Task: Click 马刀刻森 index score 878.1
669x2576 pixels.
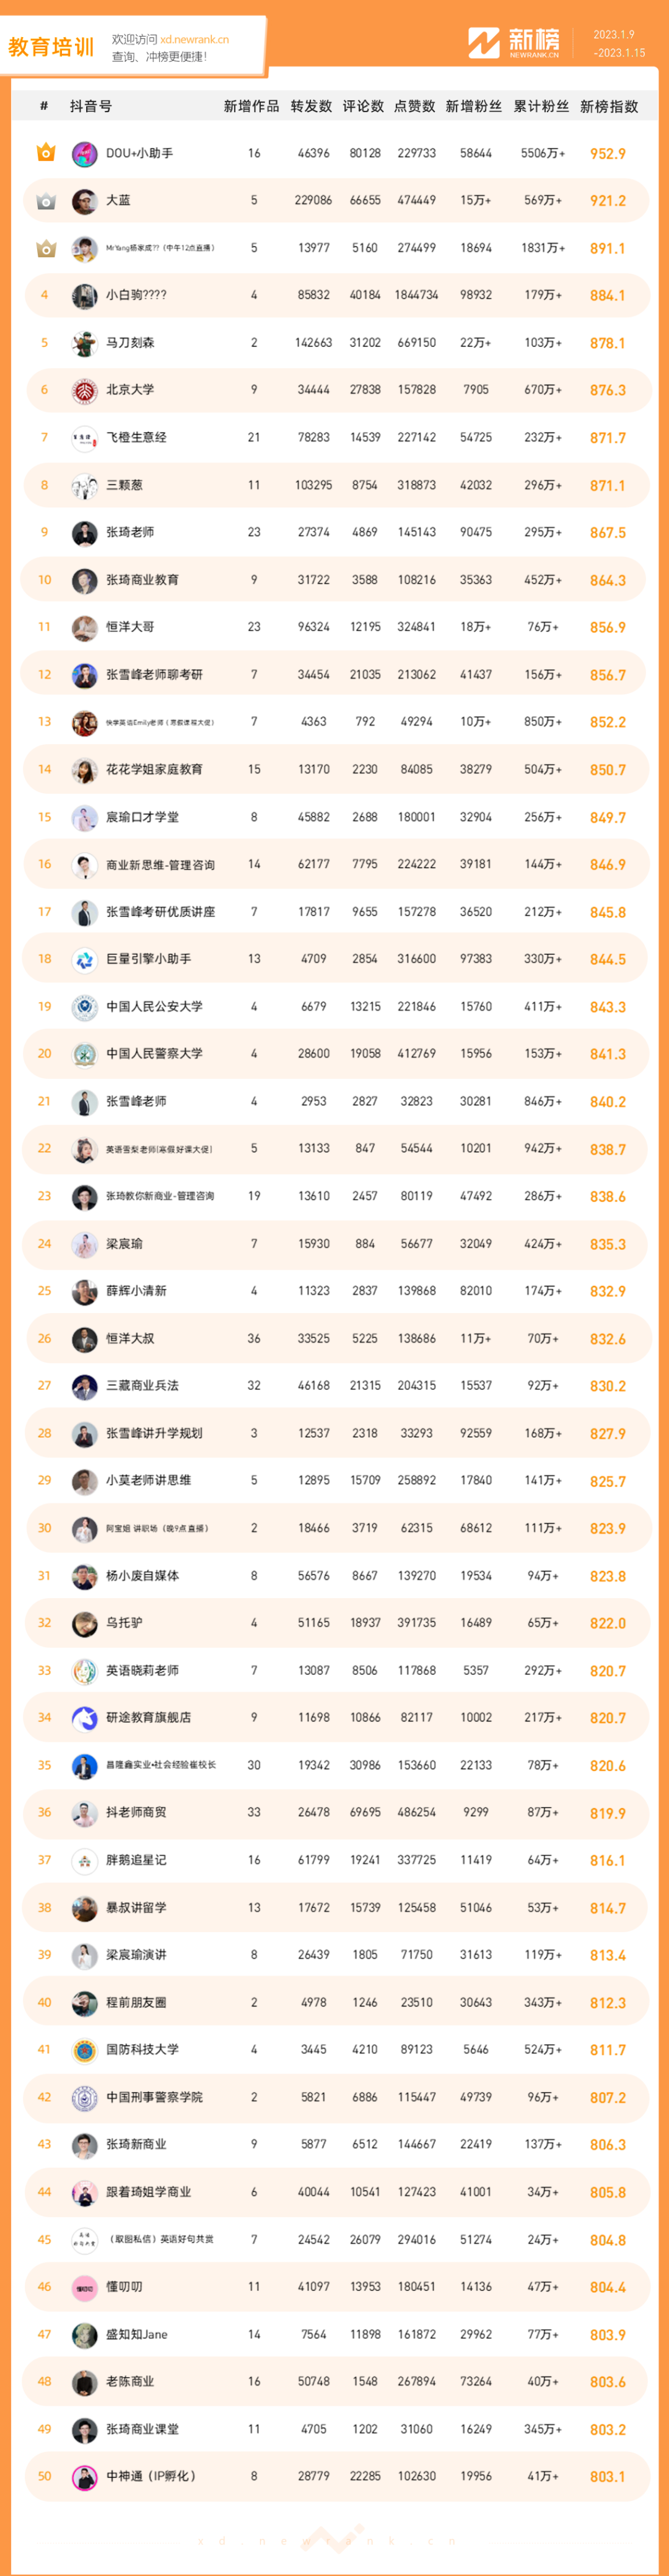Action: pyautogui.click(x=607, y=343)
